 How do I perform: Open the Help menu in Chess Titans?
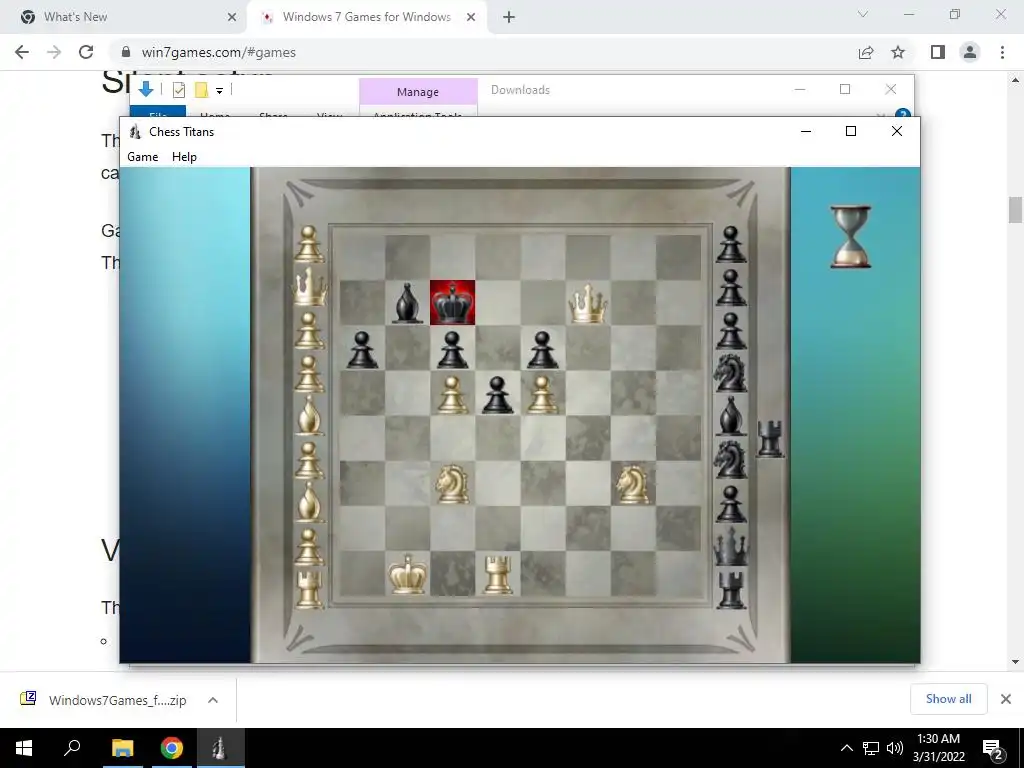tap(184, 157)
